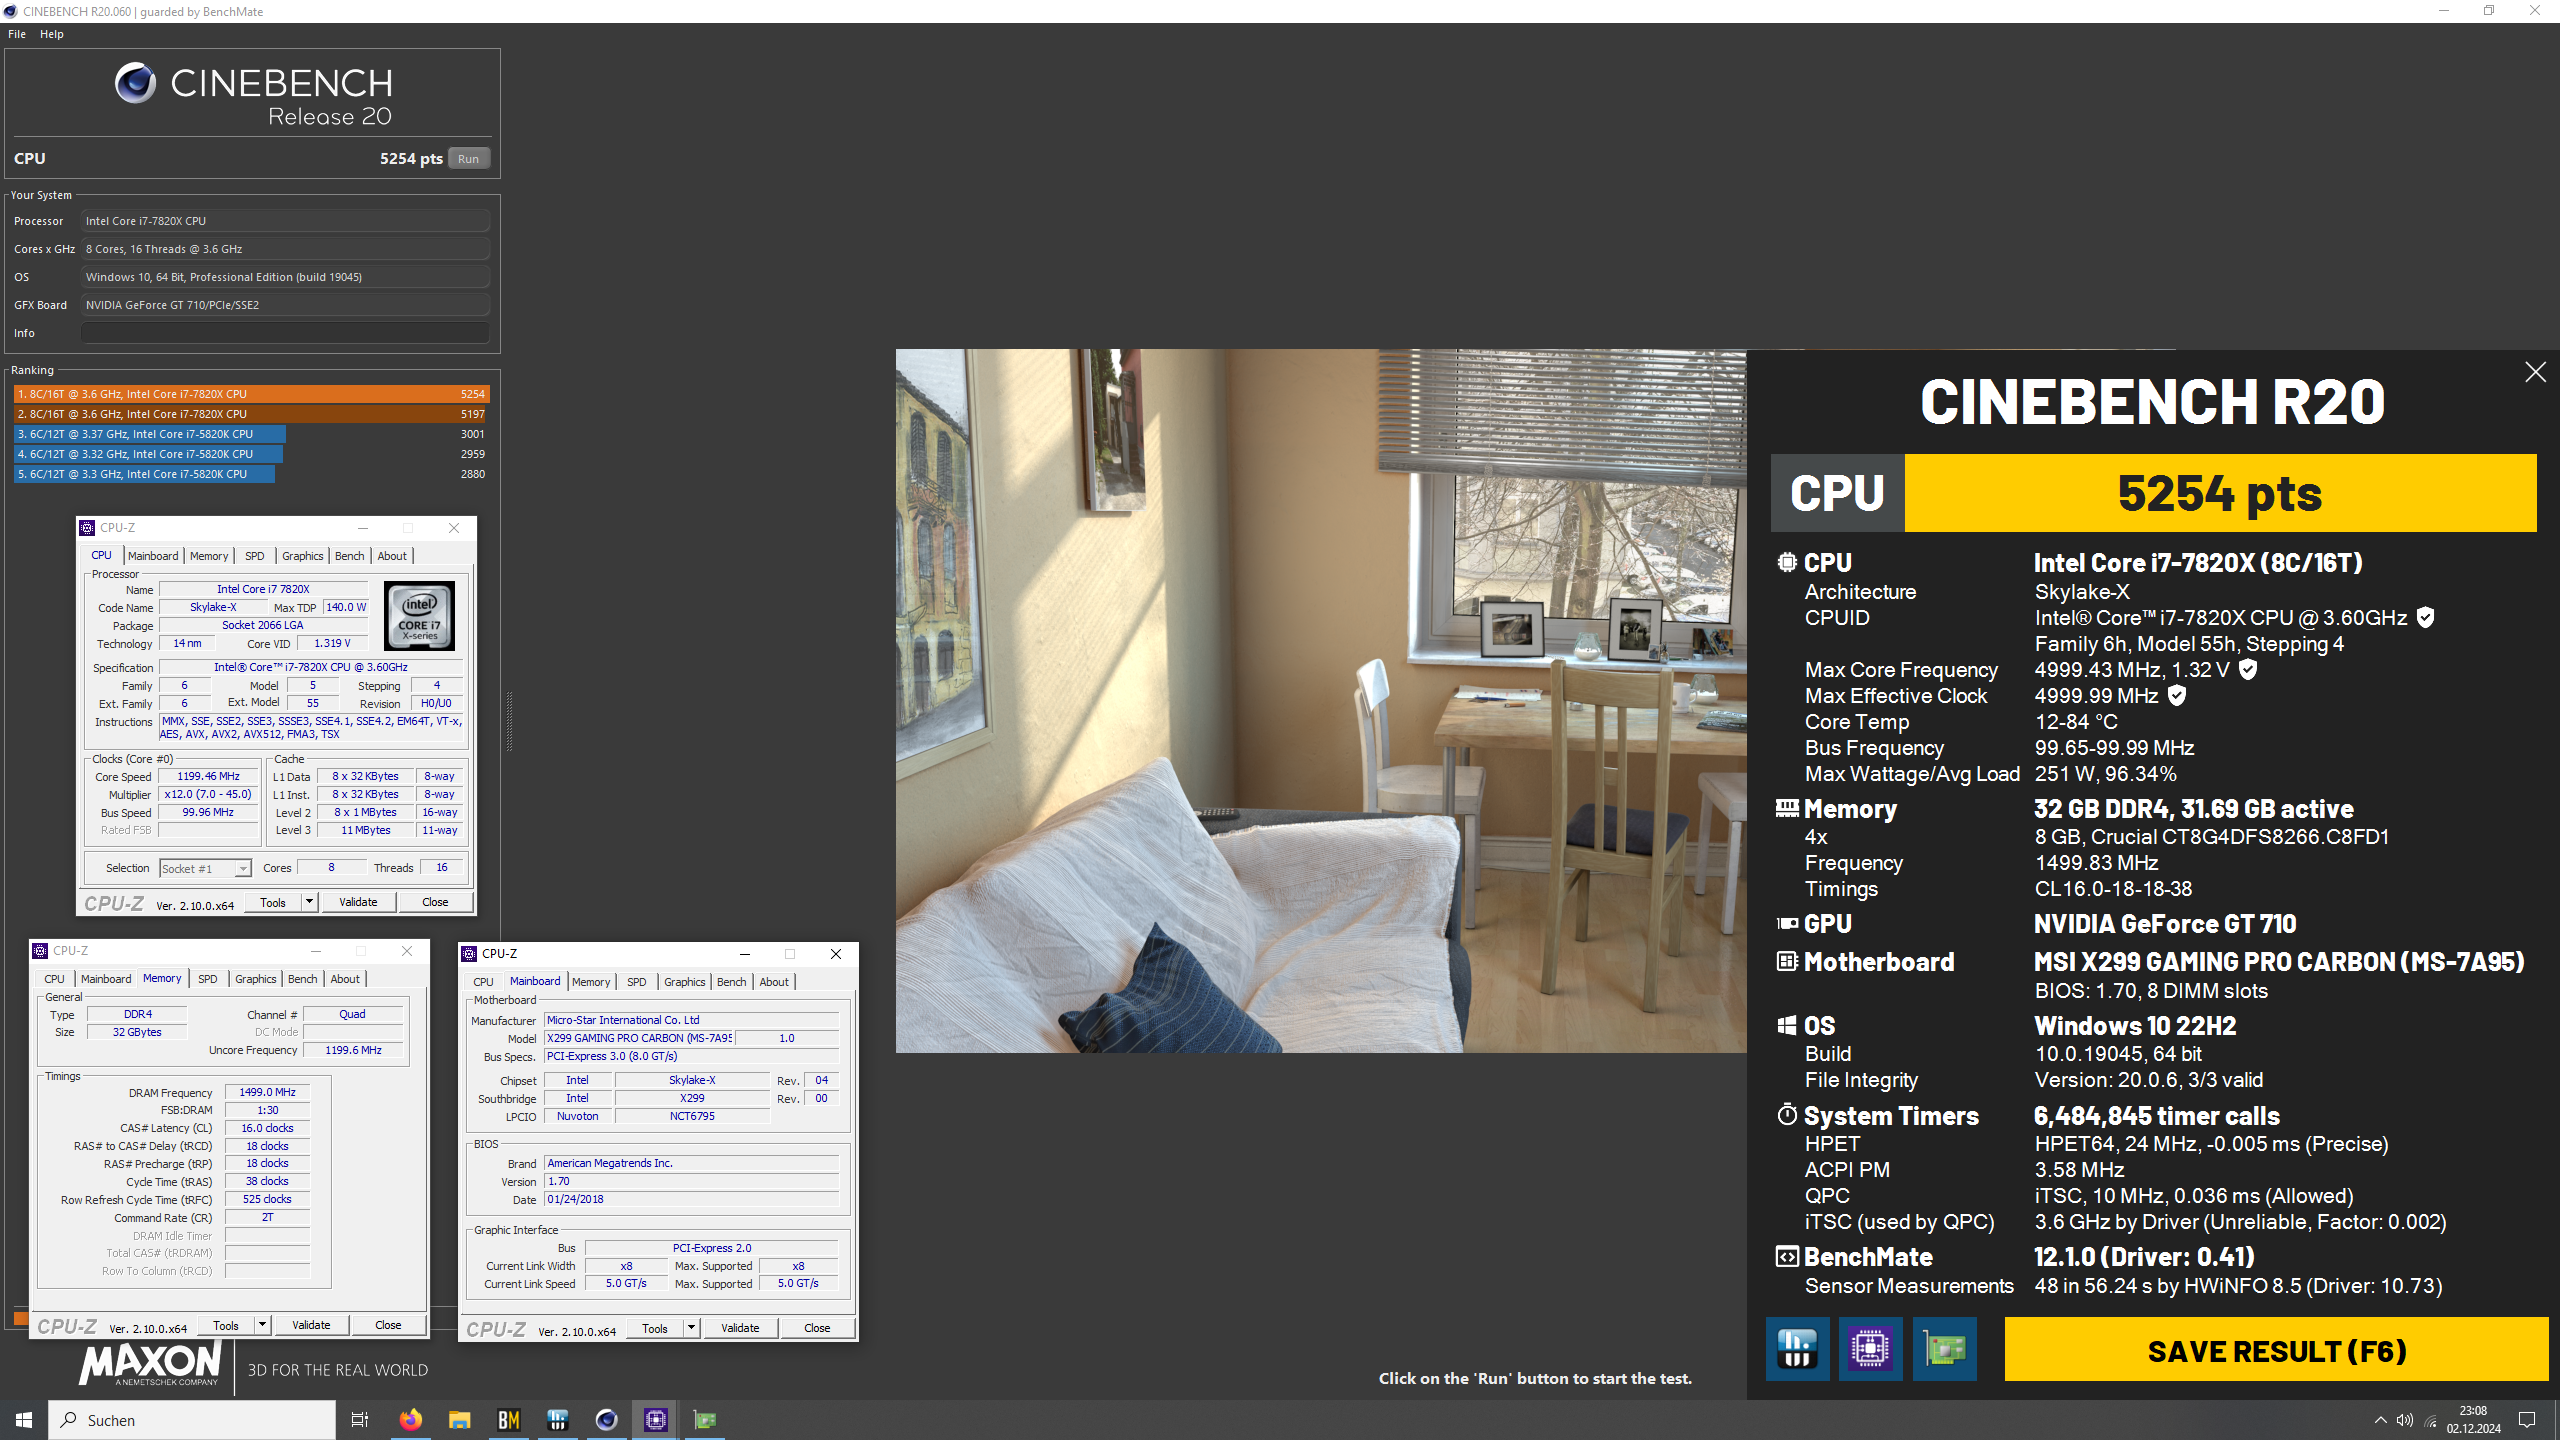This screenshot has width=2560, height=1440.
Task: Open CPU-Z icon in the BenchMate panel
Action: click(x=1870, y=1349)
